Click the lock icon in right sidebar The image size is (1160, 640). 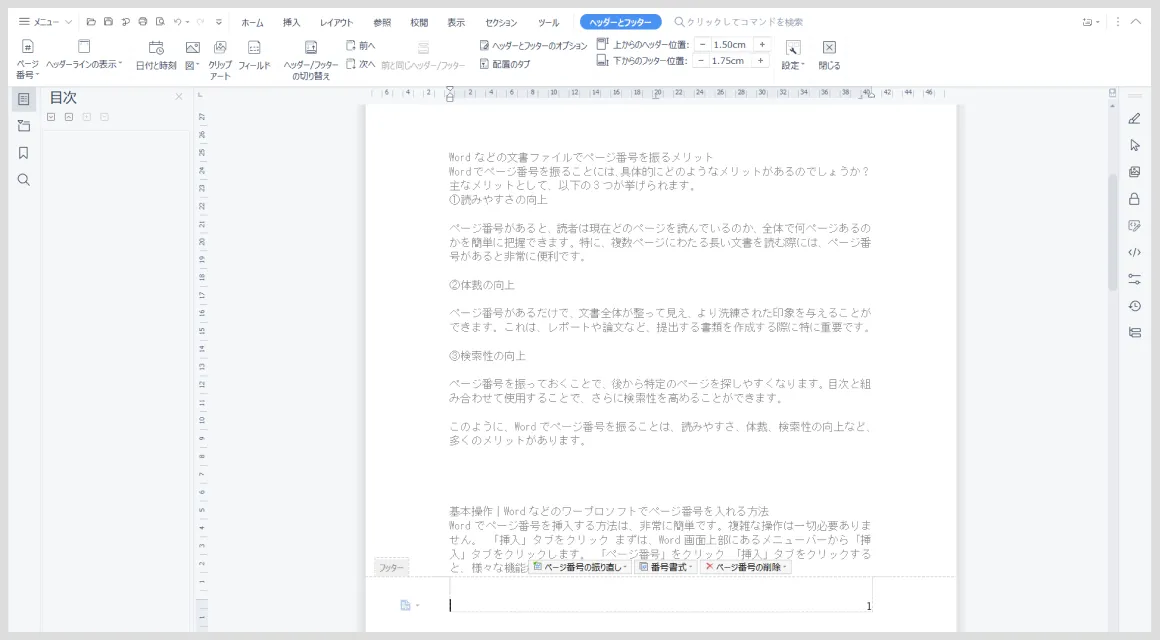click(1134, 199)
